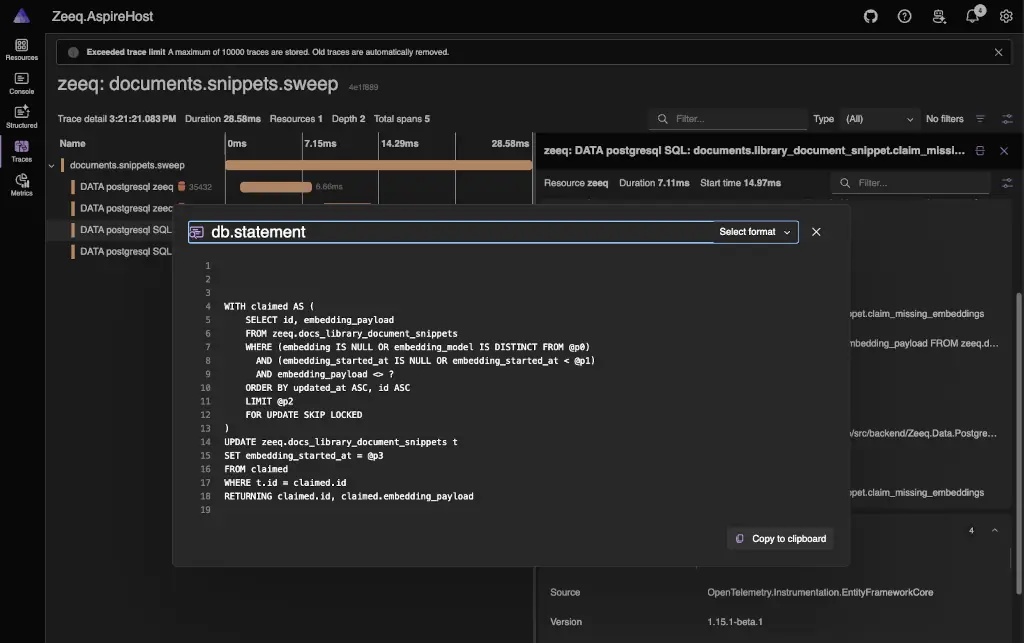This screenshot has height=643, width=1024.
Task: Open span details view options icon
Action: 1007,183
